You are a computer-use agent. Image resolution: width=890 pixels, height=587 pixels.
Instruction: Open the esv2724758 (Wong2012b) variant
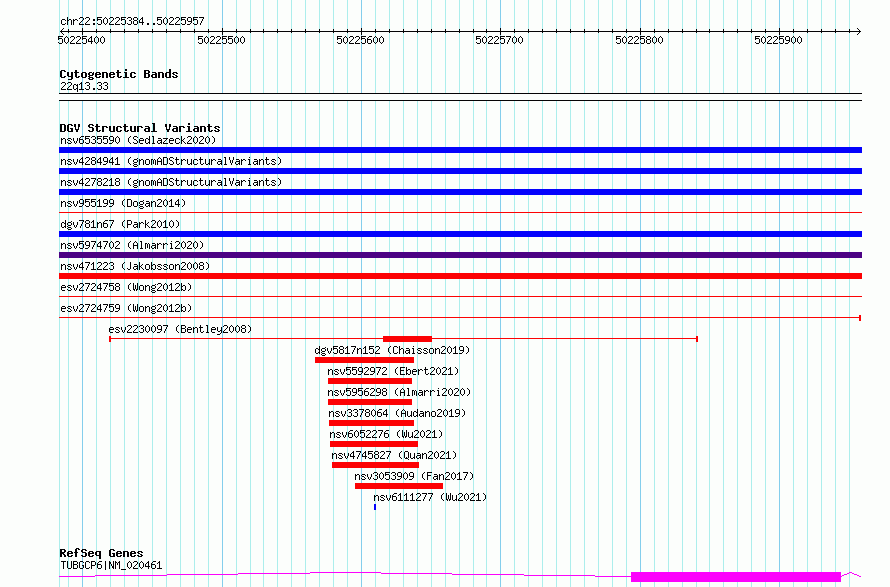coord(126,287)
